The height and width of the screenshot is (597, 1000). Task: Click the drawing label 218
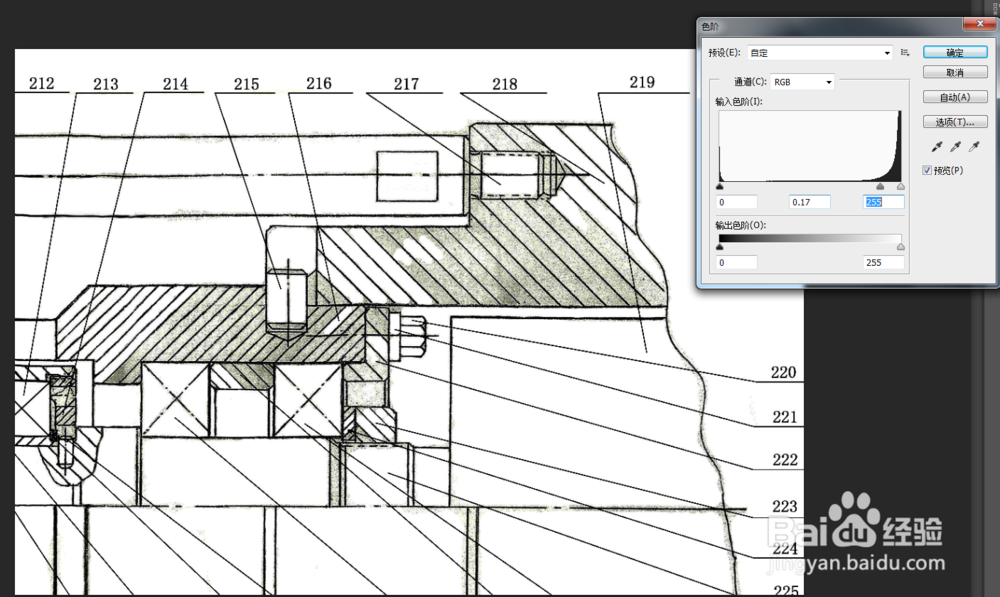click(504, 84)
